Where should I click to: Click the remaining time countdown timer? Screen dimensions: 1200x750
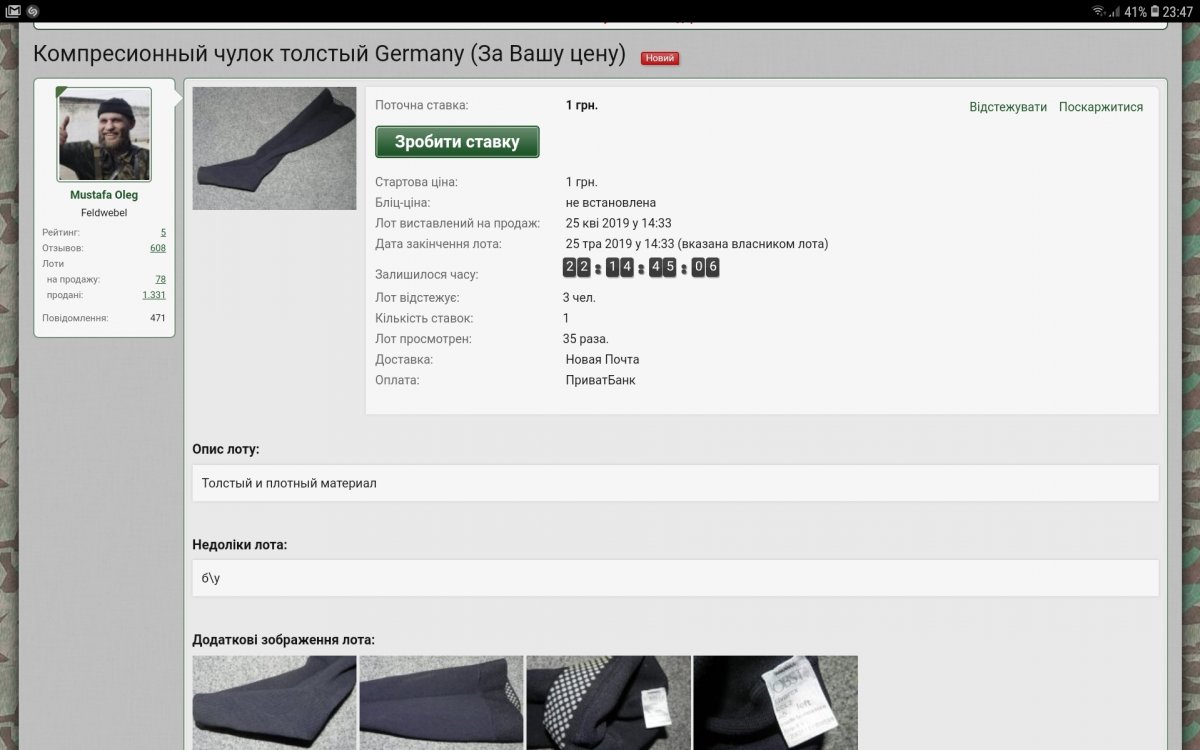[x=641, y=267]
